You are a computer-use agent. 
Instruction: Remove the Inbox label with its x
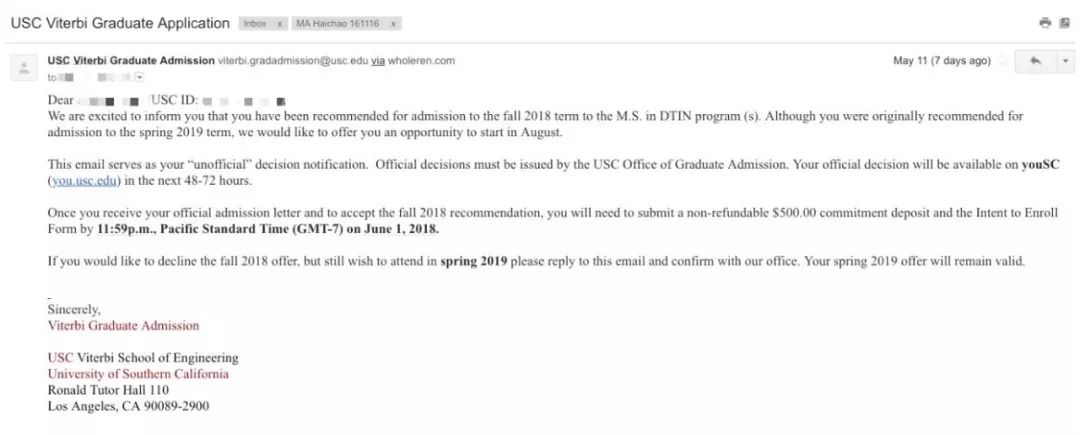(x=279, y=22)
